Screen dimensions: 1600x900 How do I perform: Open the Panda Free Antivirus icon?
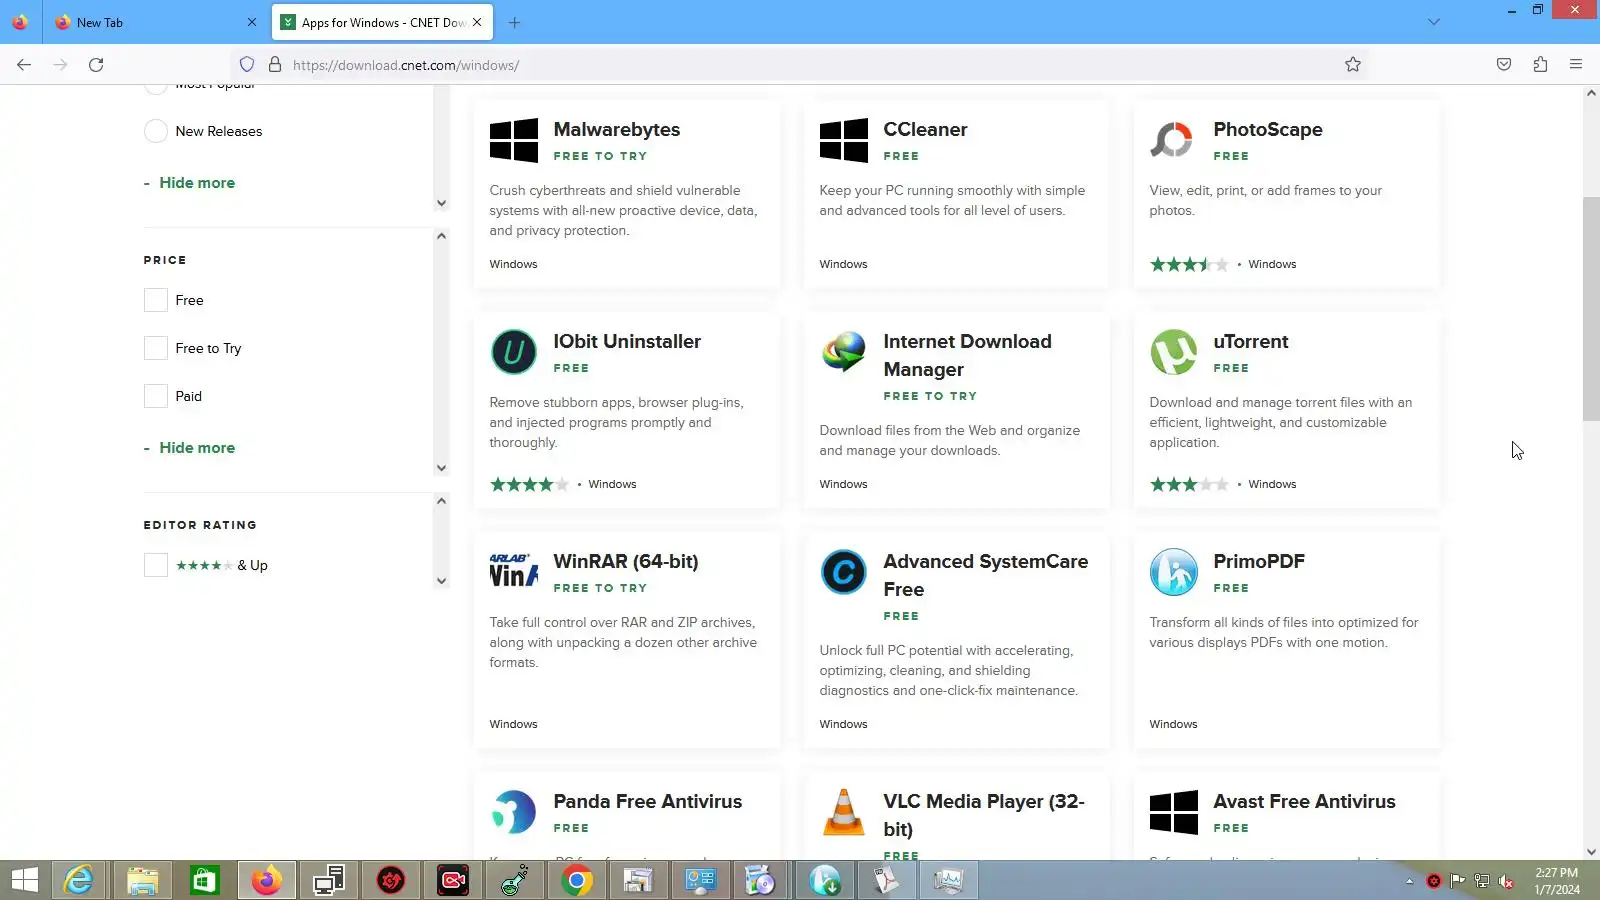[x=514, y=812]
